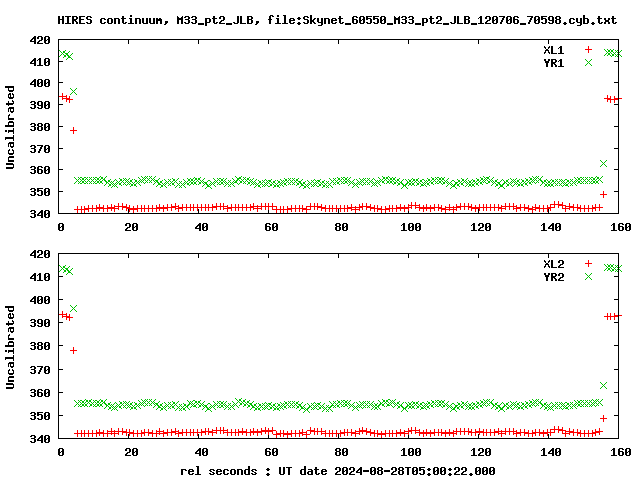Select the XL1 legend label
The image size is (640, 480).
tap(553, 50)
